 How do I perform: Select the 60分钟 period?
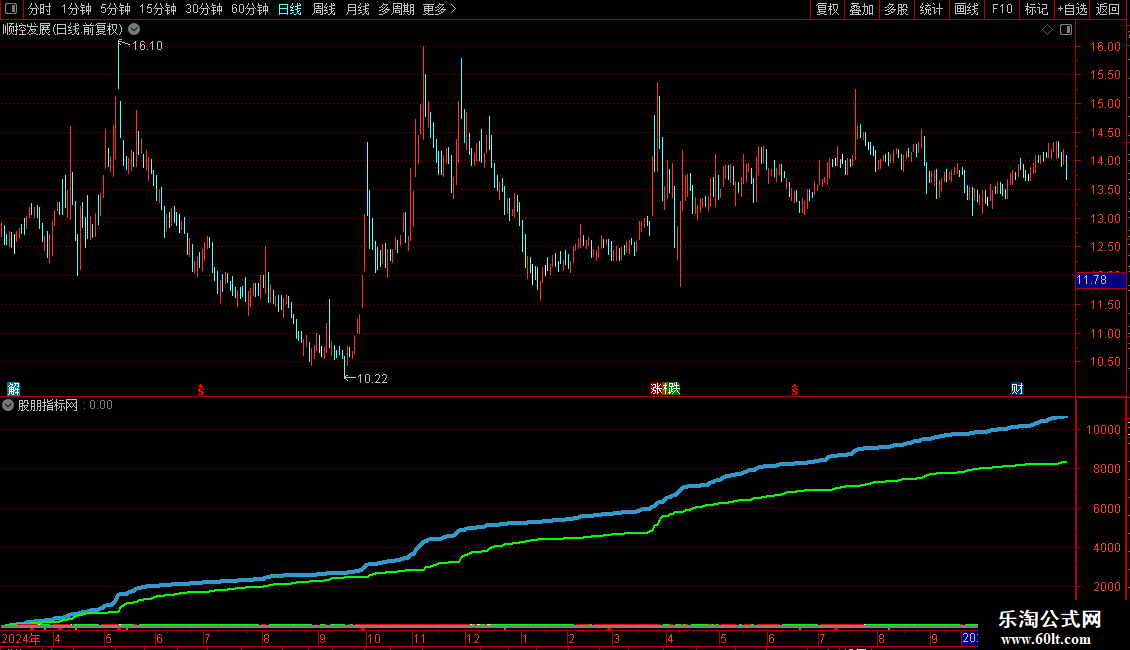tap(249, 9)
